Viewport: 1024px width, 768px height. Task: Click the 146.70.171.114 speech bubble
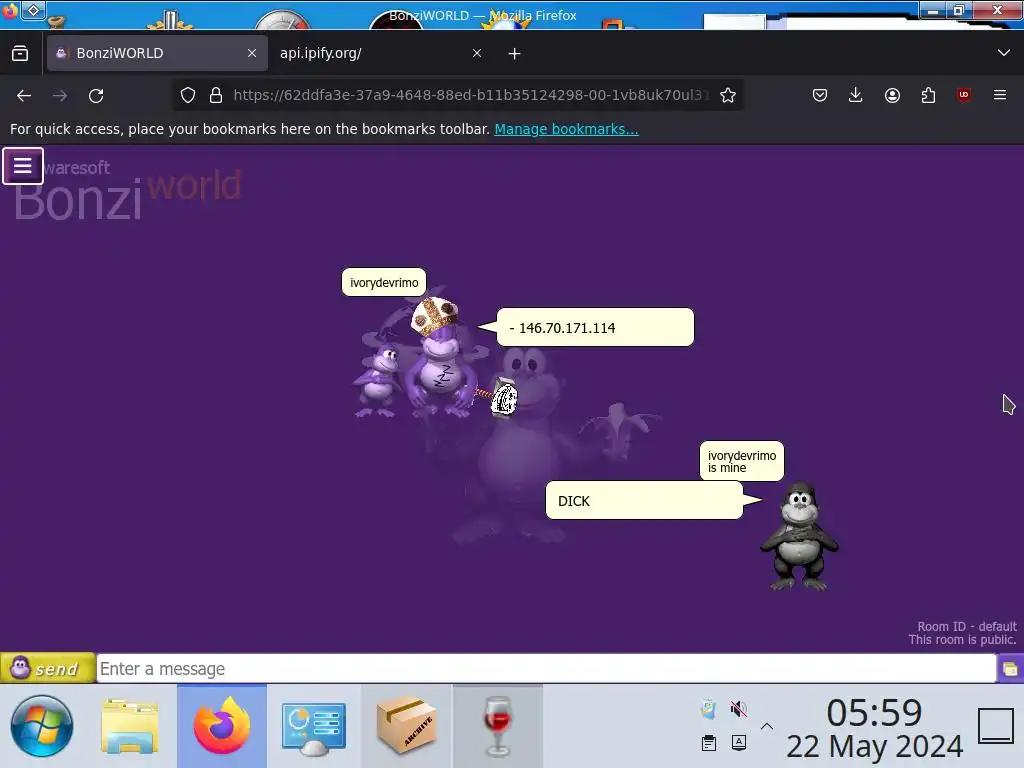(595, 327)
